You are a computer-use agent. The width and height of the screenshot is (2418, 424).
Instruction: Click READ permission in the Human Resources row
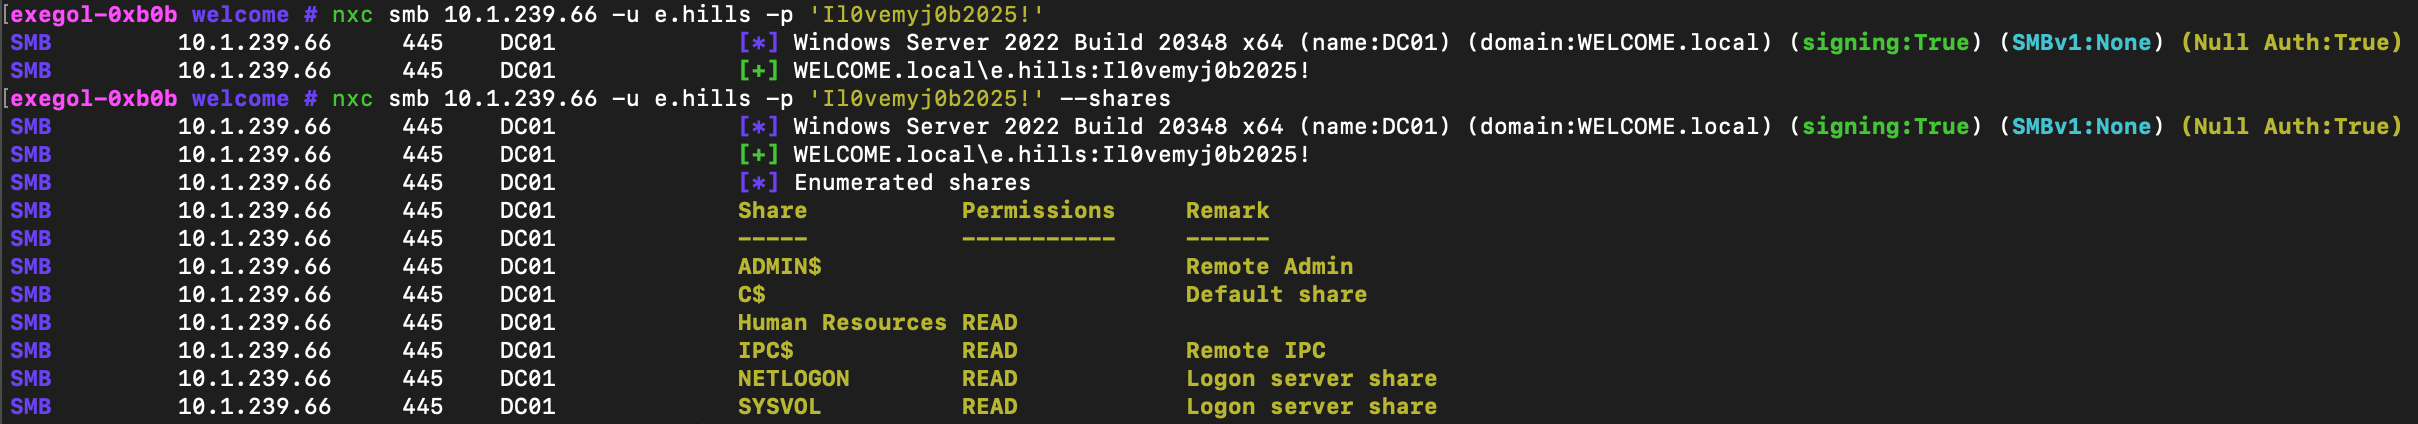pos(989,323)
